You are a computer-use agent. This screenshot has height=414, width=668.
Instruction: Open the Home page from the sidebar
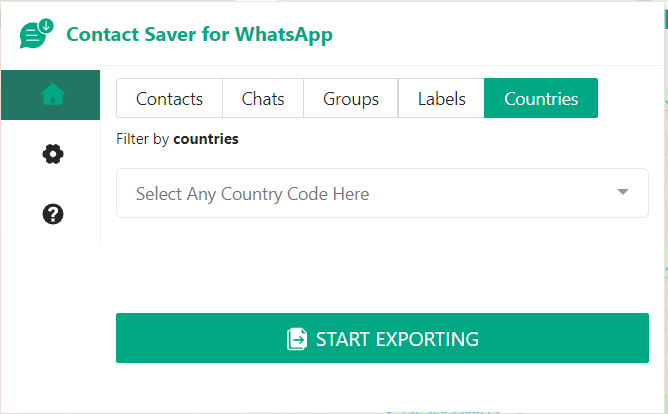pos(52,95)
